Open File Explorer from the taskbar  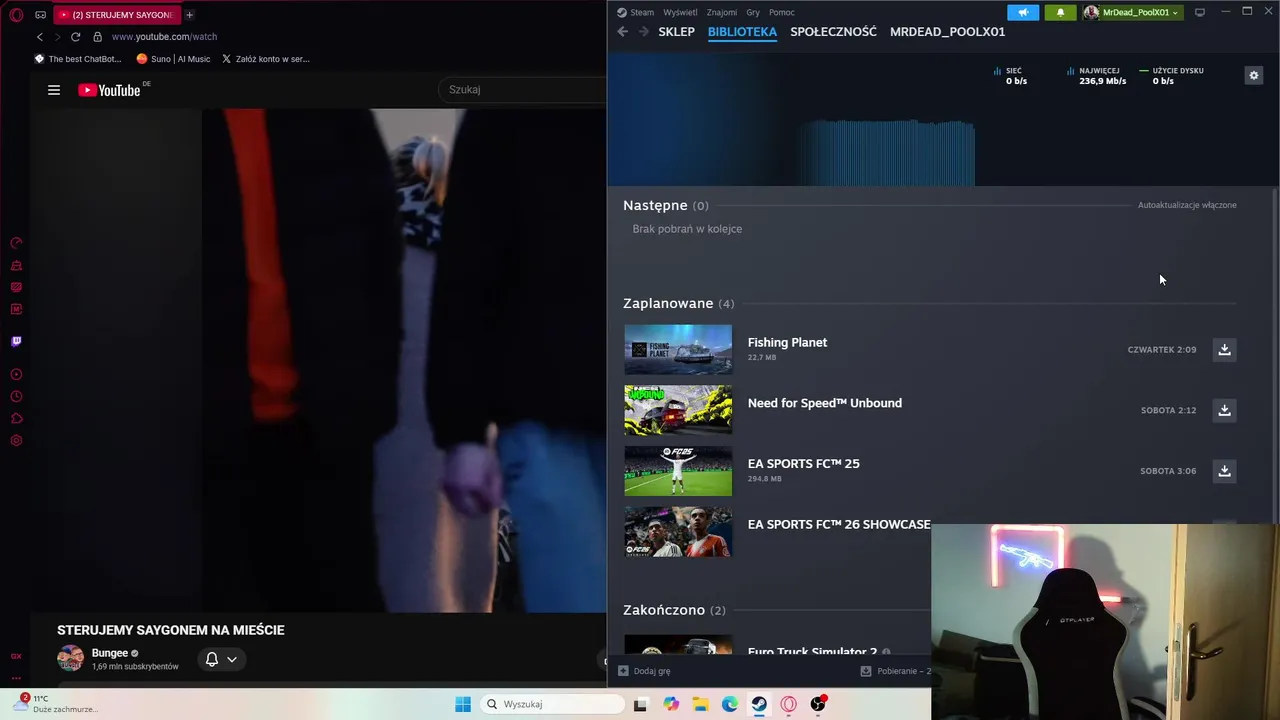click(x=700, y=704)
